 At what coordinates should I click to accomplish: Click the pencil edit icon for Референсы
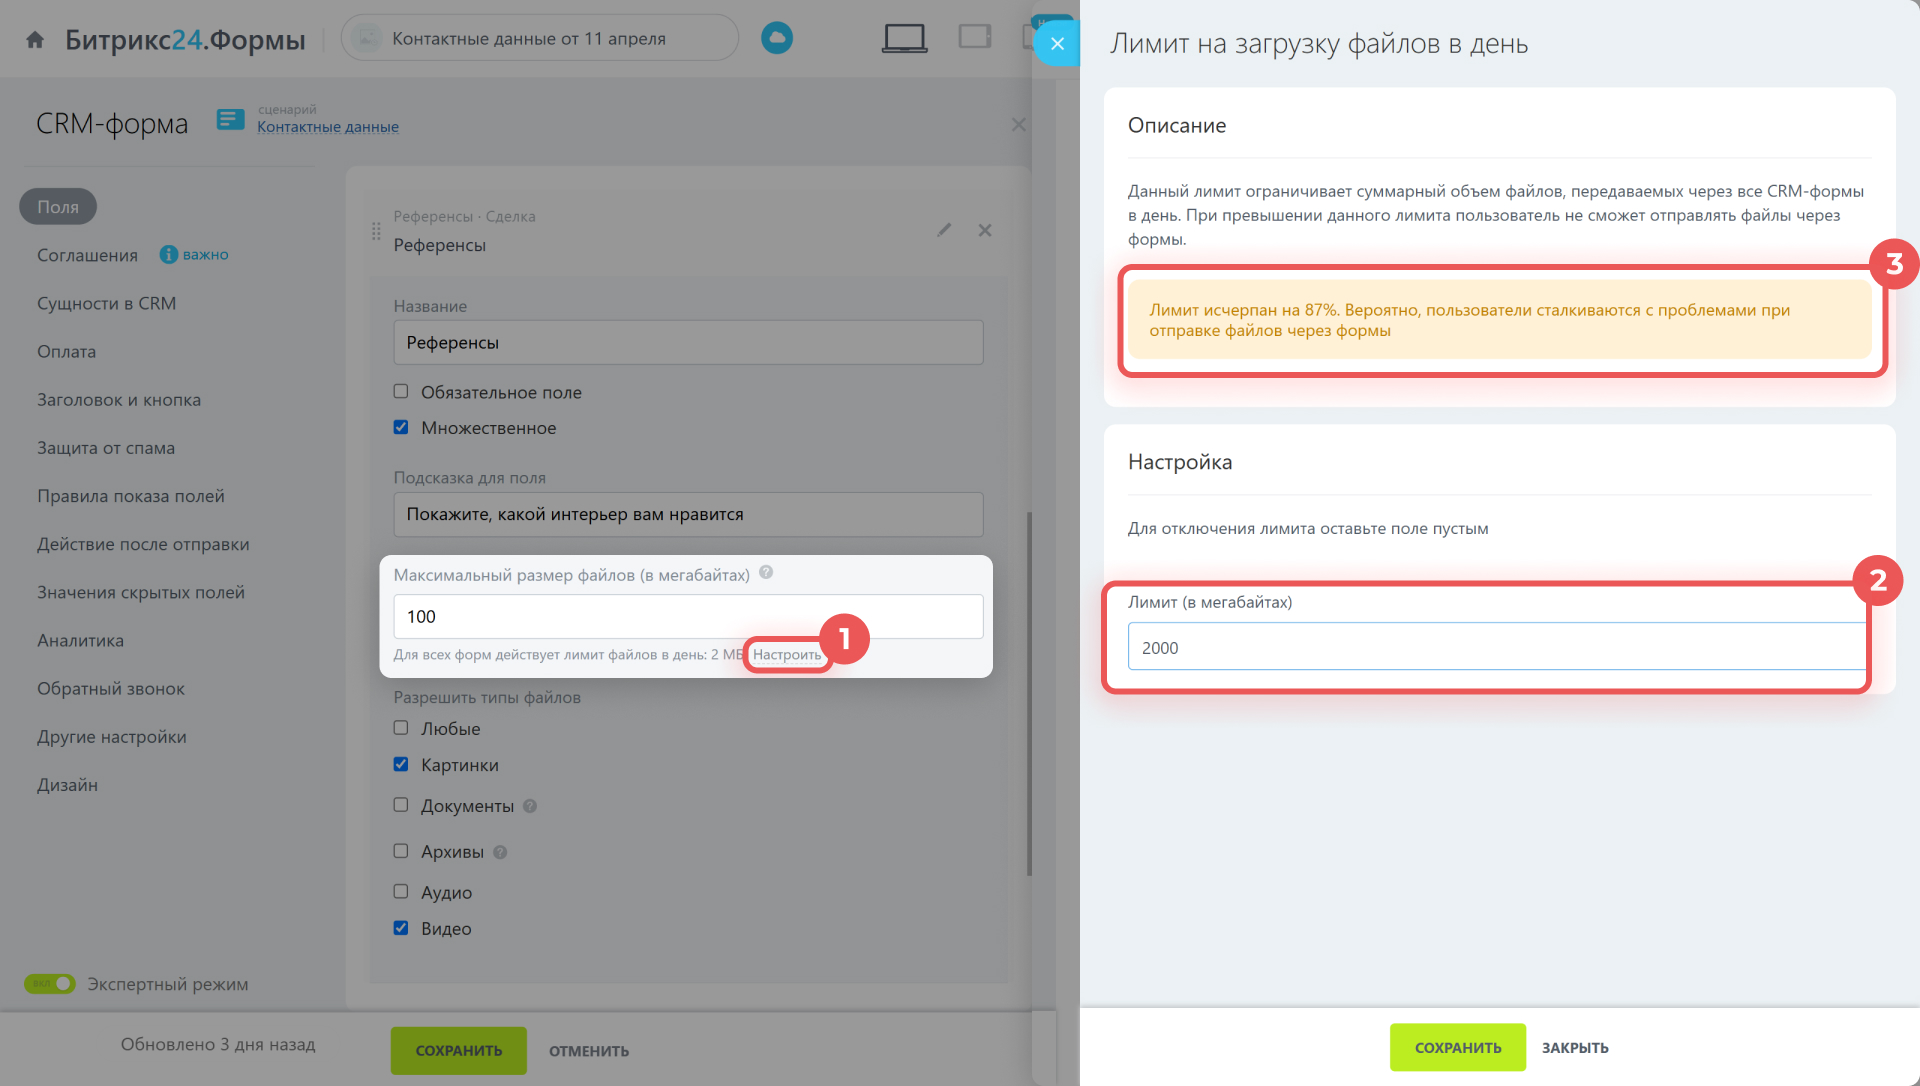[x=944, y=230]
